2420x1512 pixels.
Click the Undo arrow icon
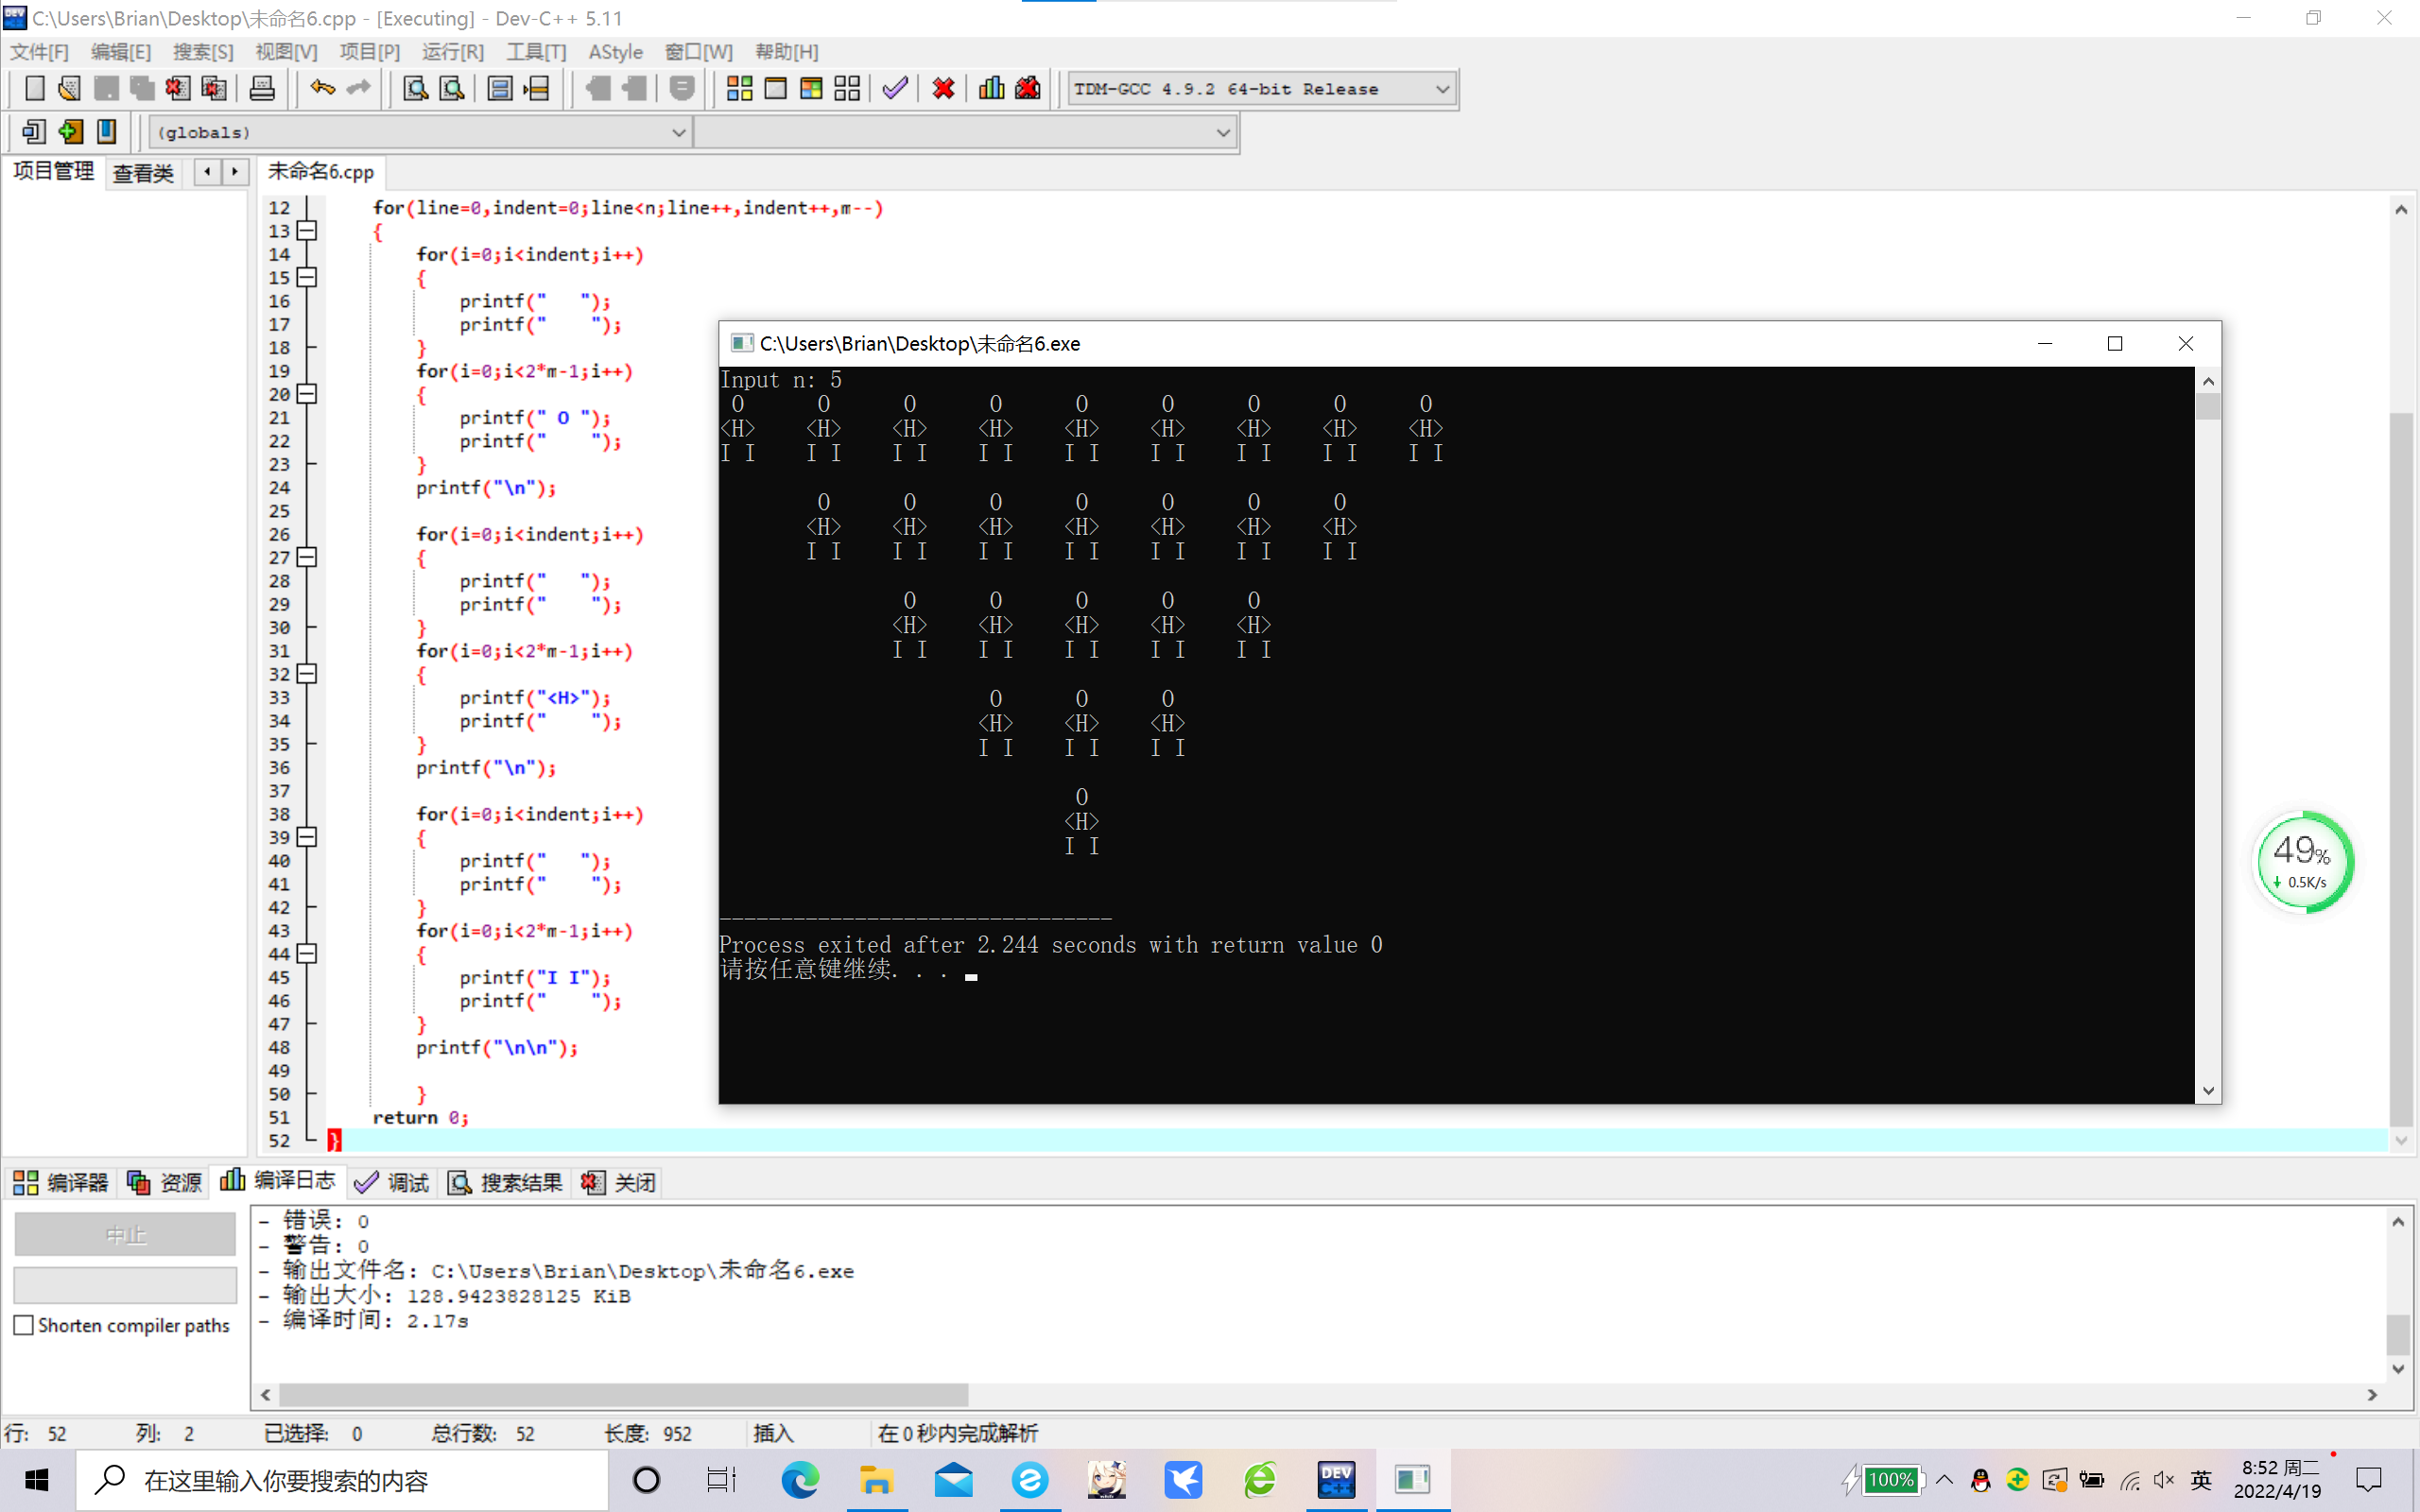tap(322, 89)
